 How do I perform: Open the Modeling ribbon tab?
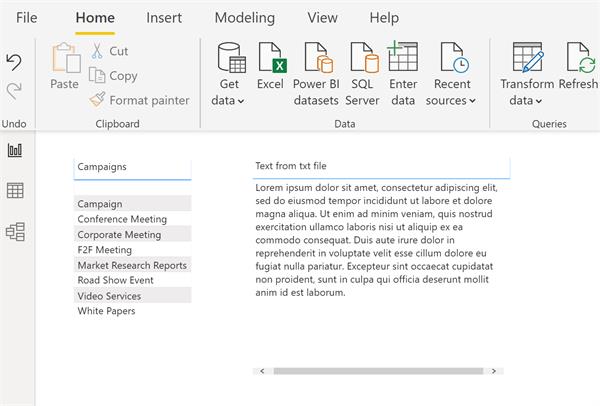pos(244,18)
